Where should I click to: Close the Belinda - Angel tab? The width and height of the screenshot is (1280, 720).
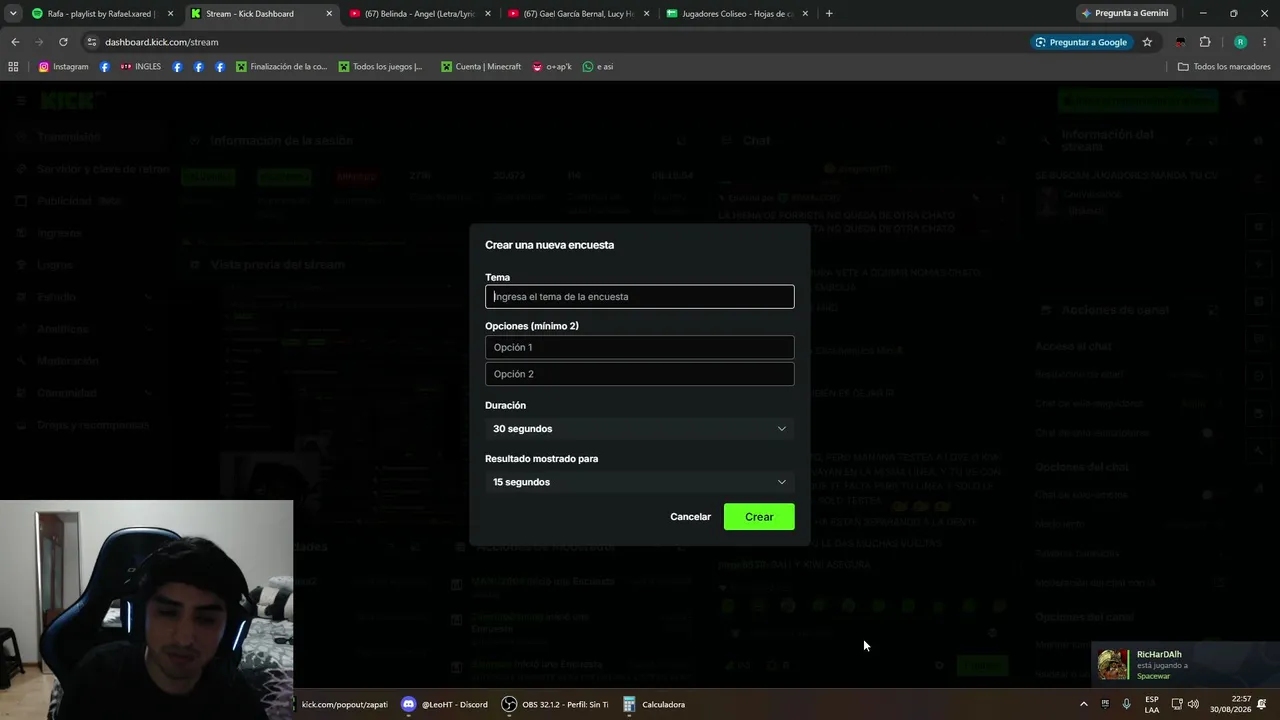[487, 14]
